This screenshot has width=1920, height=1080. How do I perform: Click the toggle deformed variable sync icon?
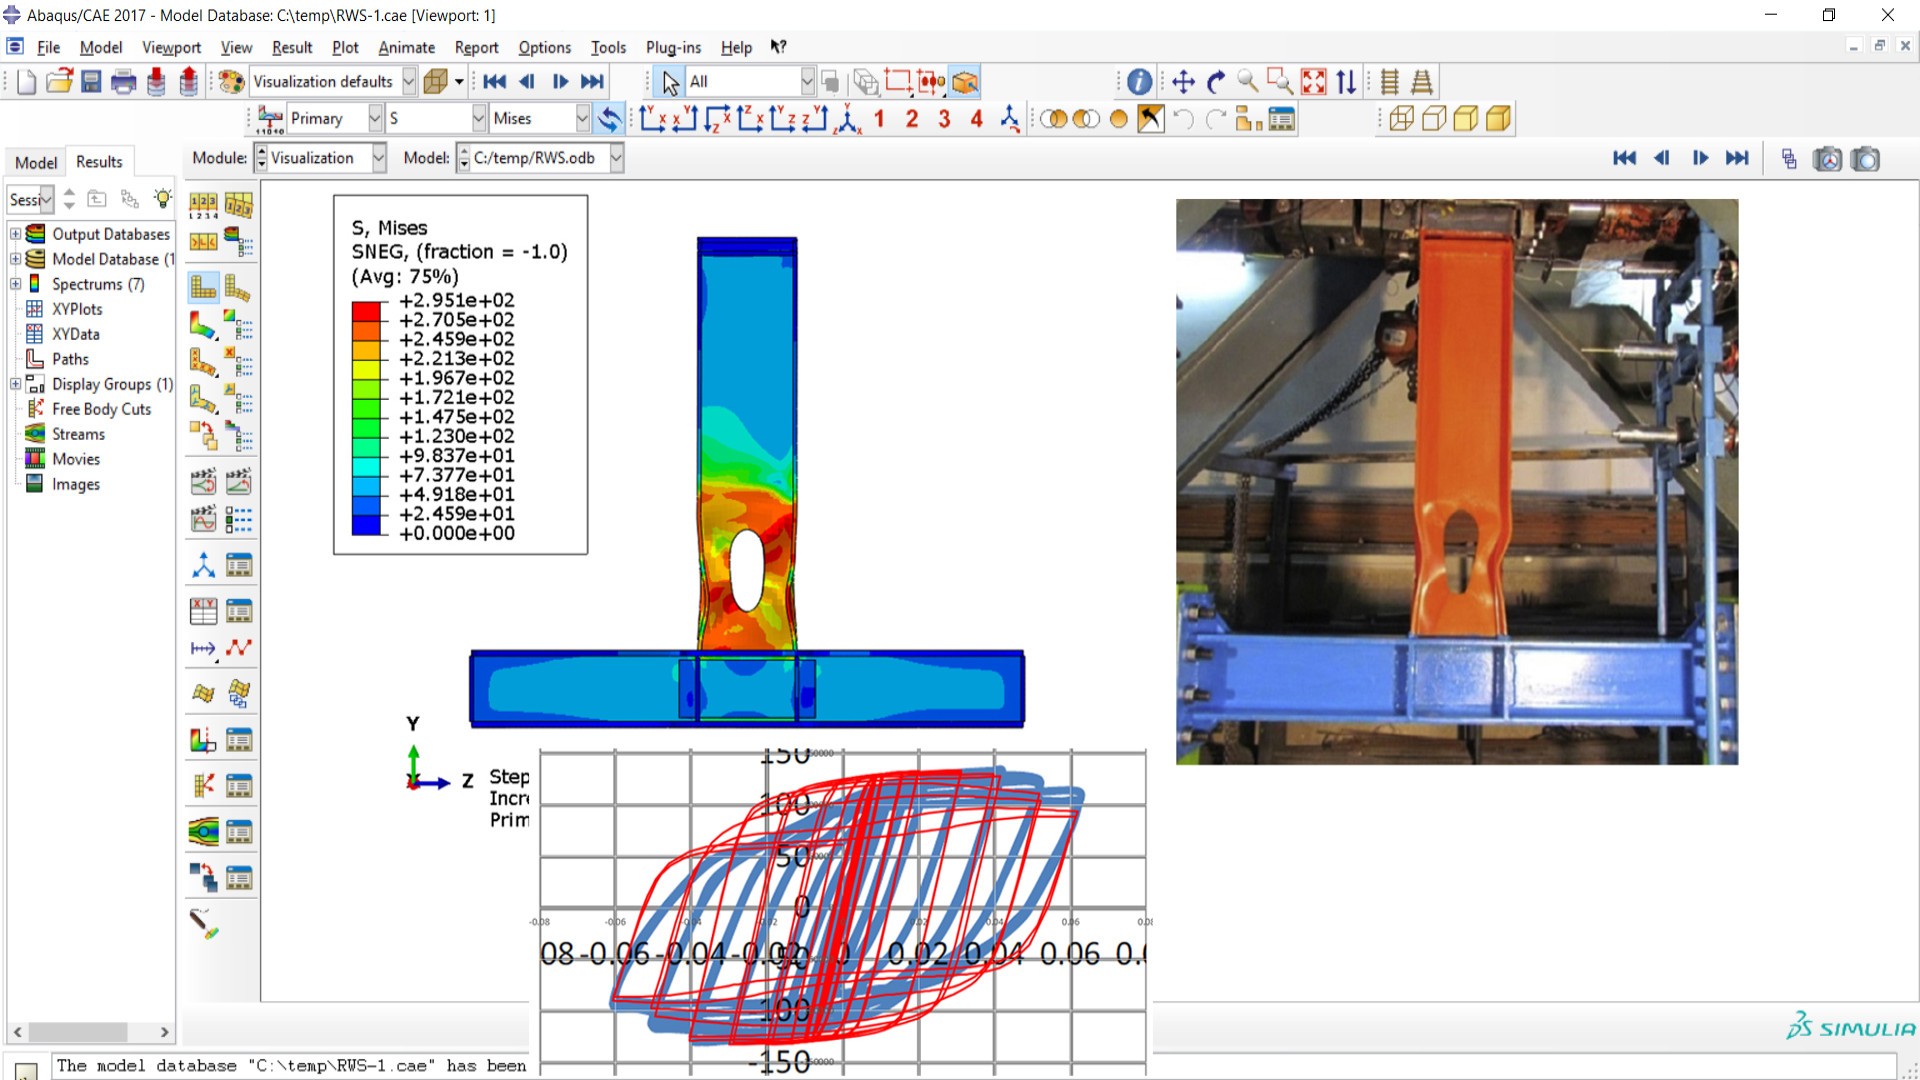[609, 119]
